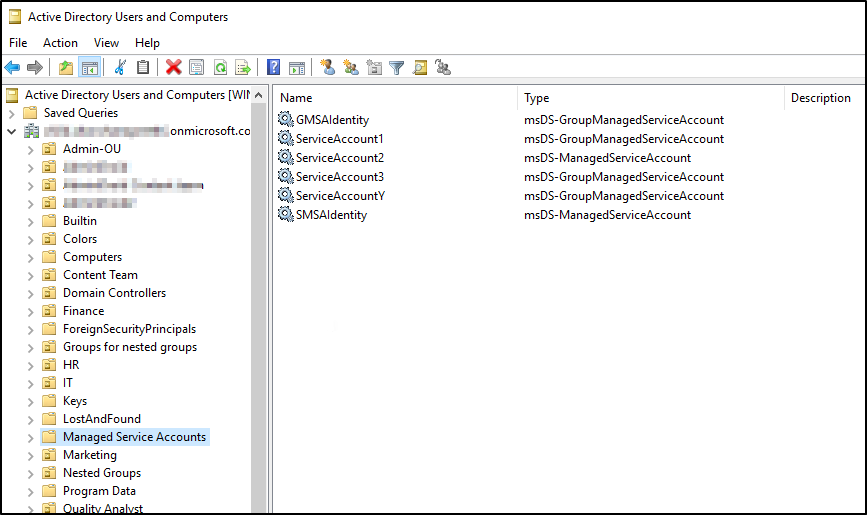
Task: Click the Create New User toolbar icon
Action: (327, 67)
